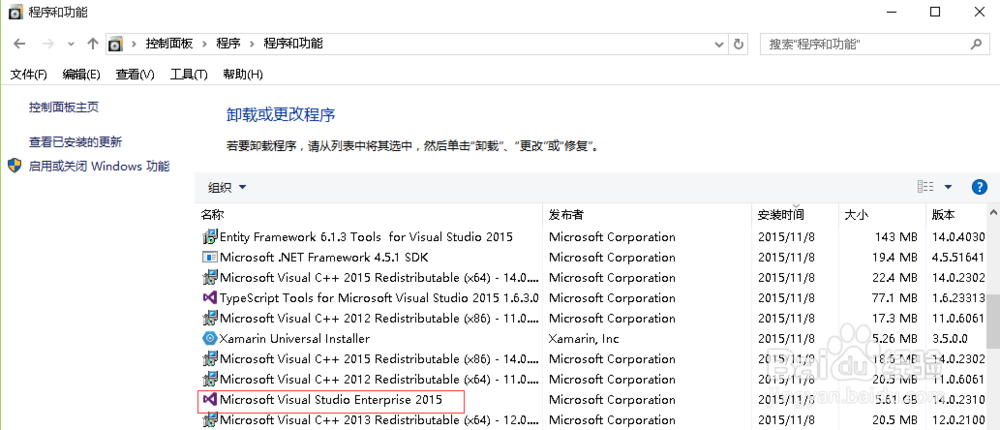This screenshot has height=430, width=1000.
Task: Open the 文件(F) menu
Action: pos(29,75)
